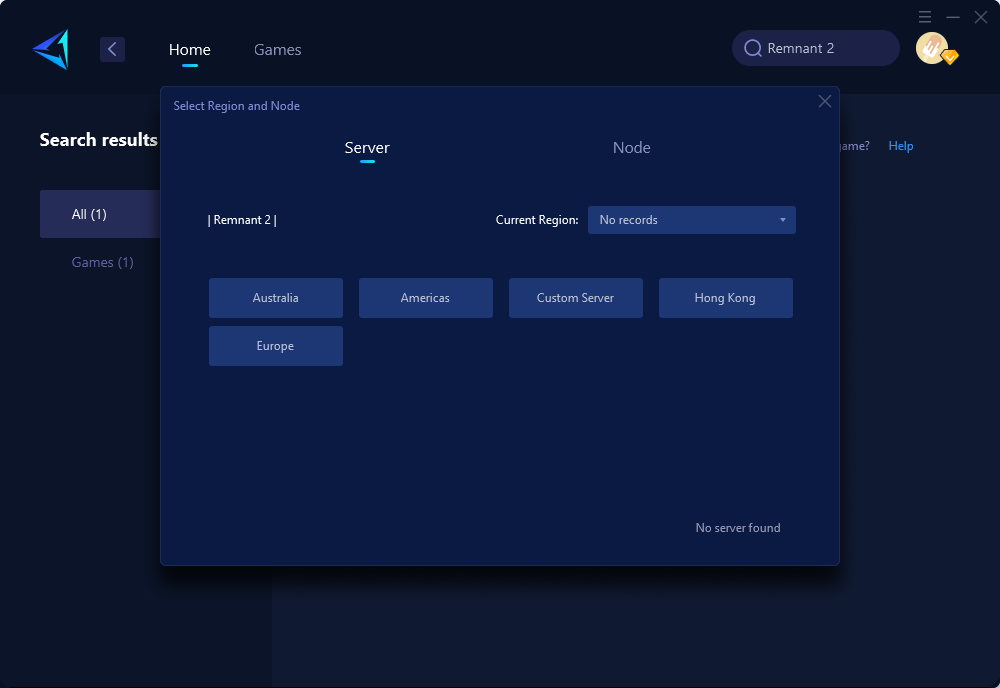The width and height of the screenshot is (1000, 688).
Task: Open the Current Region dropdown
Action: click(x=691, y=220)
